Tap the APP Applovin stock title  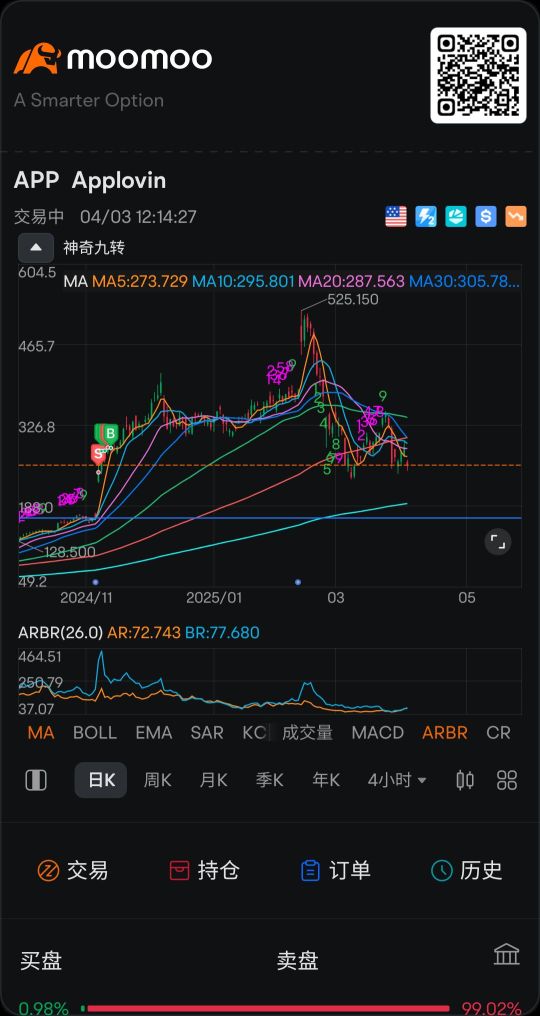click(x=90, y=181)
